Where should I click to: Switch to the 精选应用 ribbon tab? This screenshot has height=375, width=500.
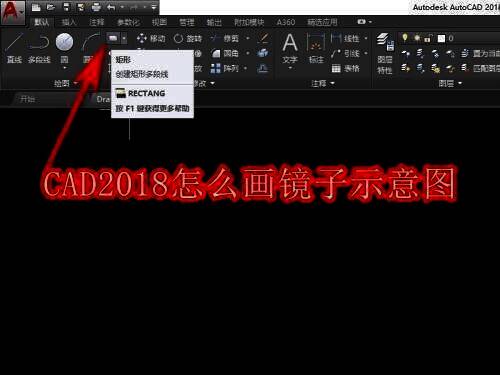click(322, 22)
